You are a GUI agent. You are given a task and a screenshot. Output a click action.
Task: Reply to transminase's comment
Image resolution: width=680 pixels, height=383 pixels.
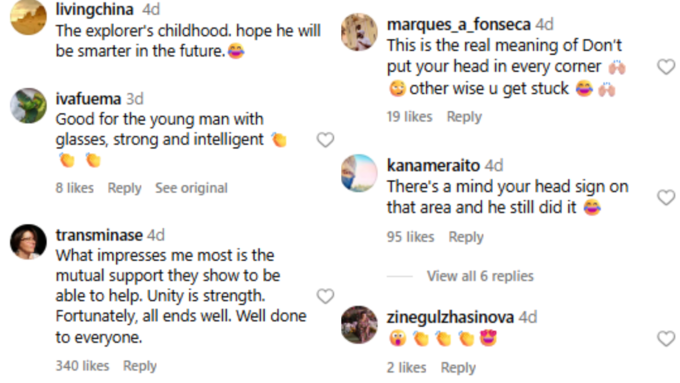140,366
